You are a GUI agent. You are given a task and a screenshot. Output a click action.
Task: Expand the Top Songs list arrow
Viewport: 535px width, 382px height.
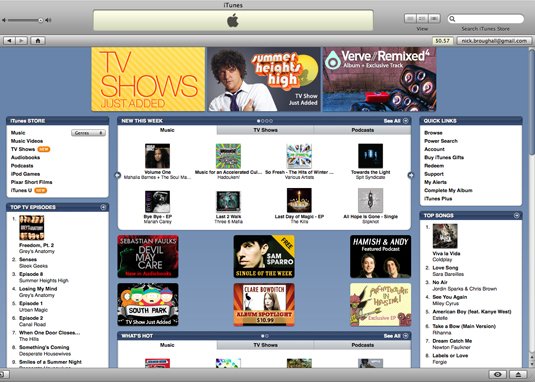pyautogui.click(x=517, y=216)
